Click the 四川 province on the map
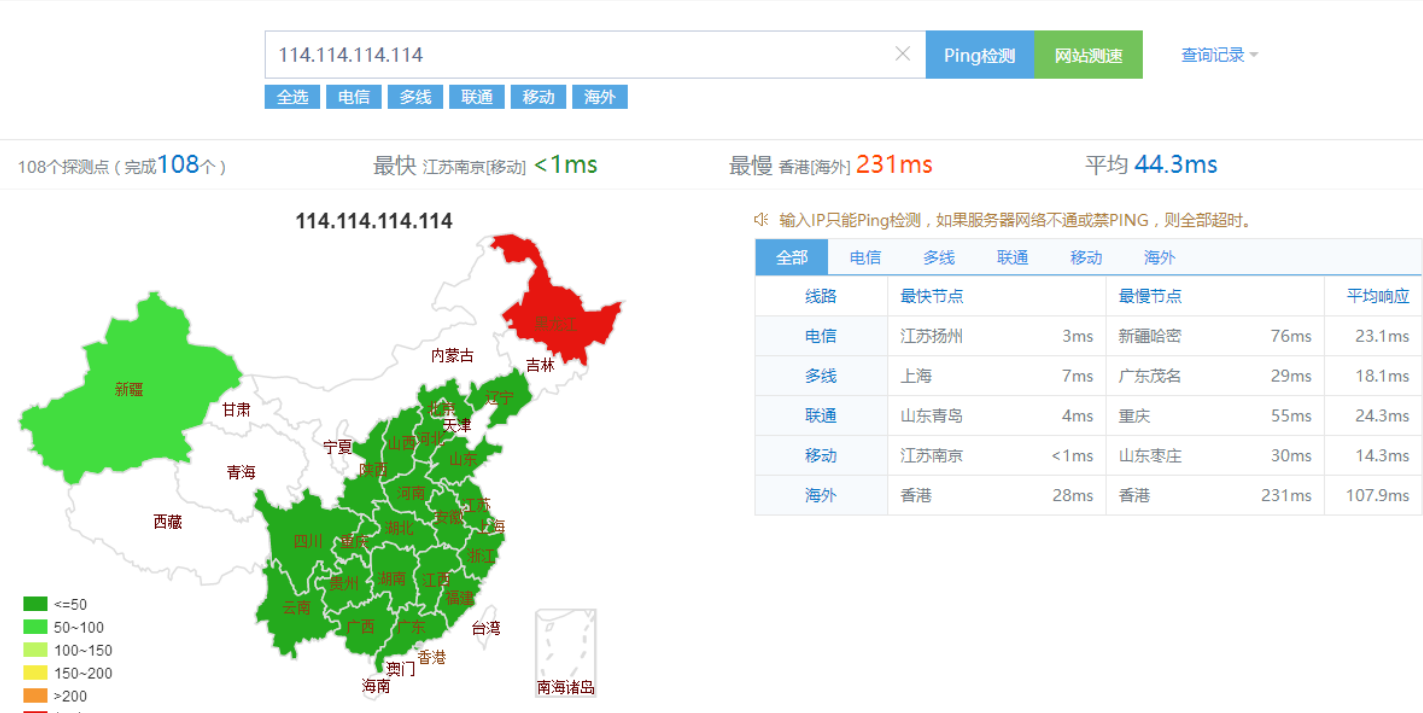Screen dimensions: 1423x713 tap(308, 541)
